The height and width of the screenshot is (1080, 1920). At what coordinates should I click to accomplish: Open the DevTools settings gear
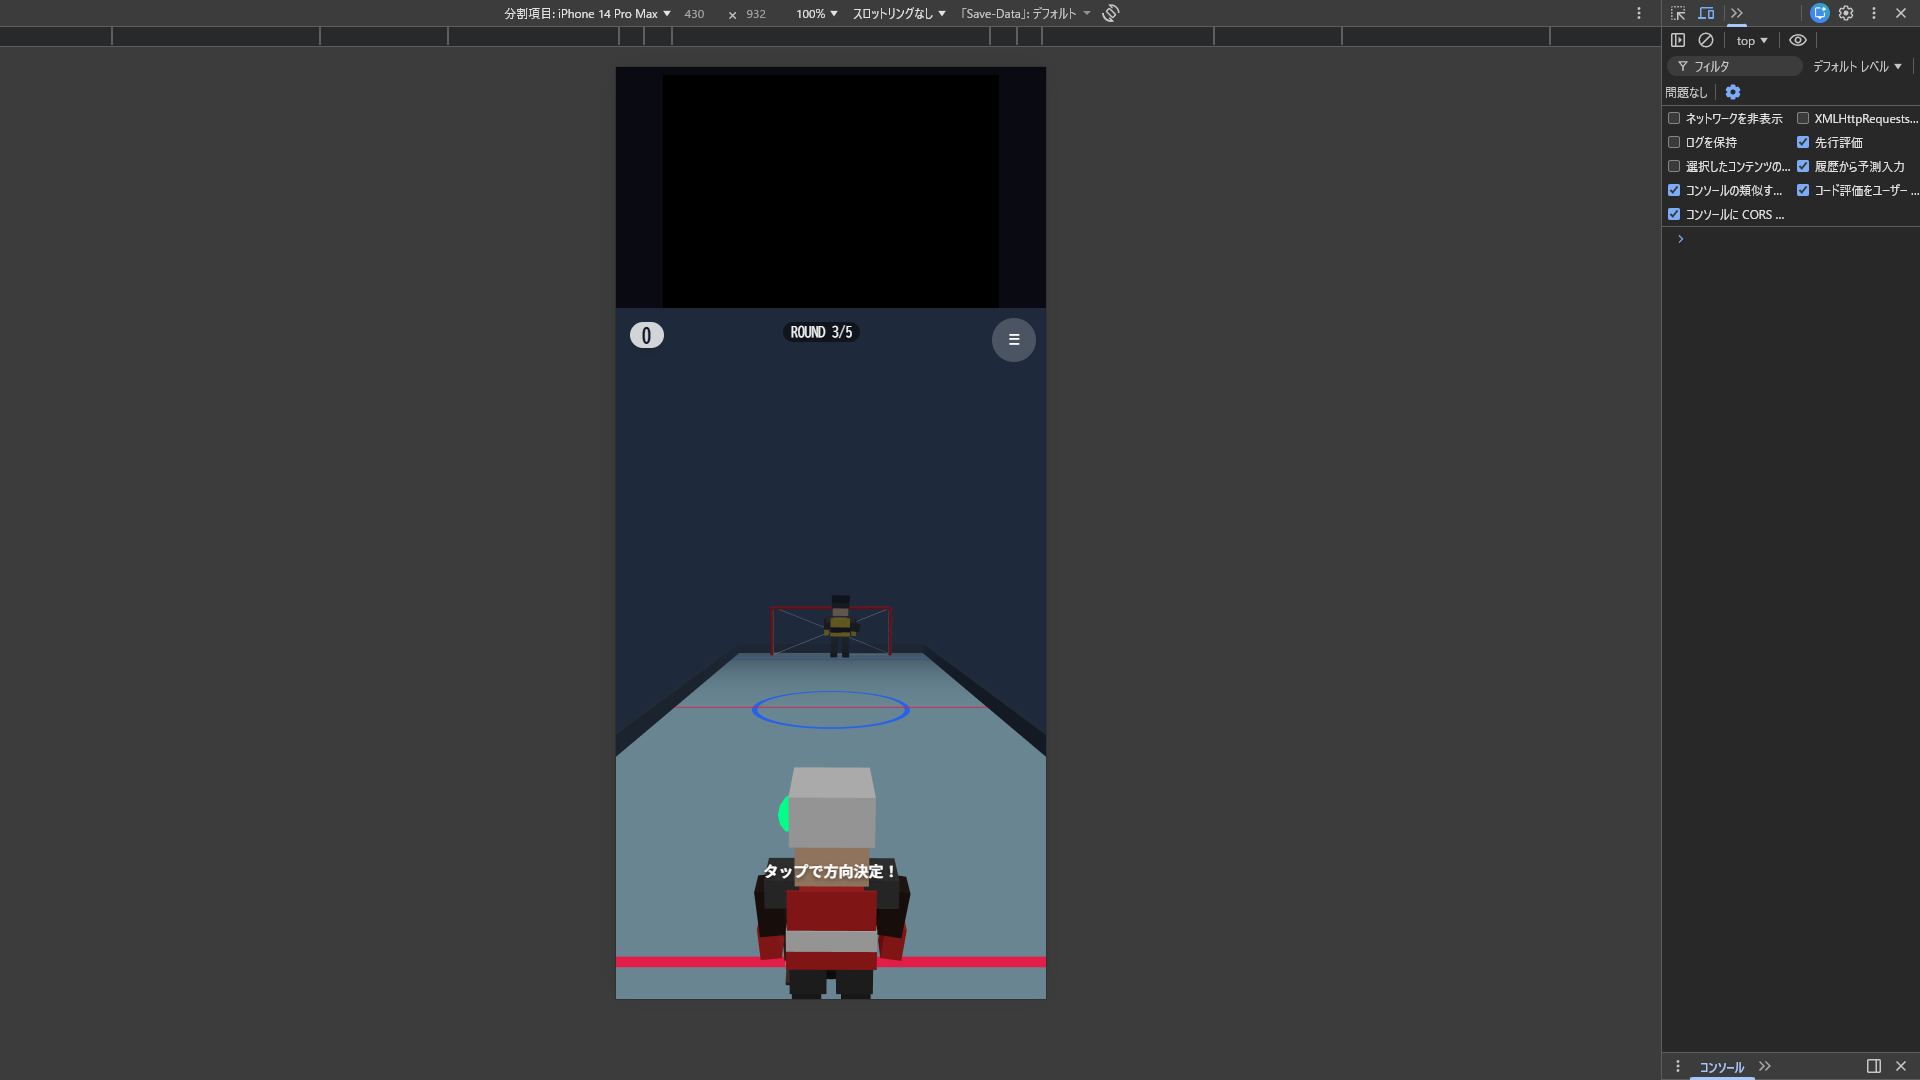1846,13
